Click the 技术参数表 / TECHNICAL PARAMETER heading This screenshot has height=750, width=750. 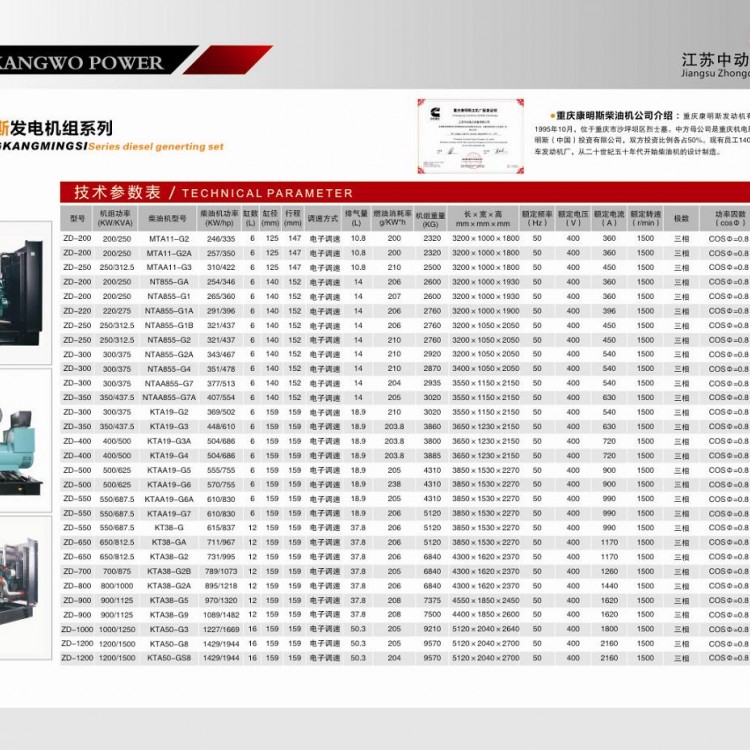[x=213, y=192]
